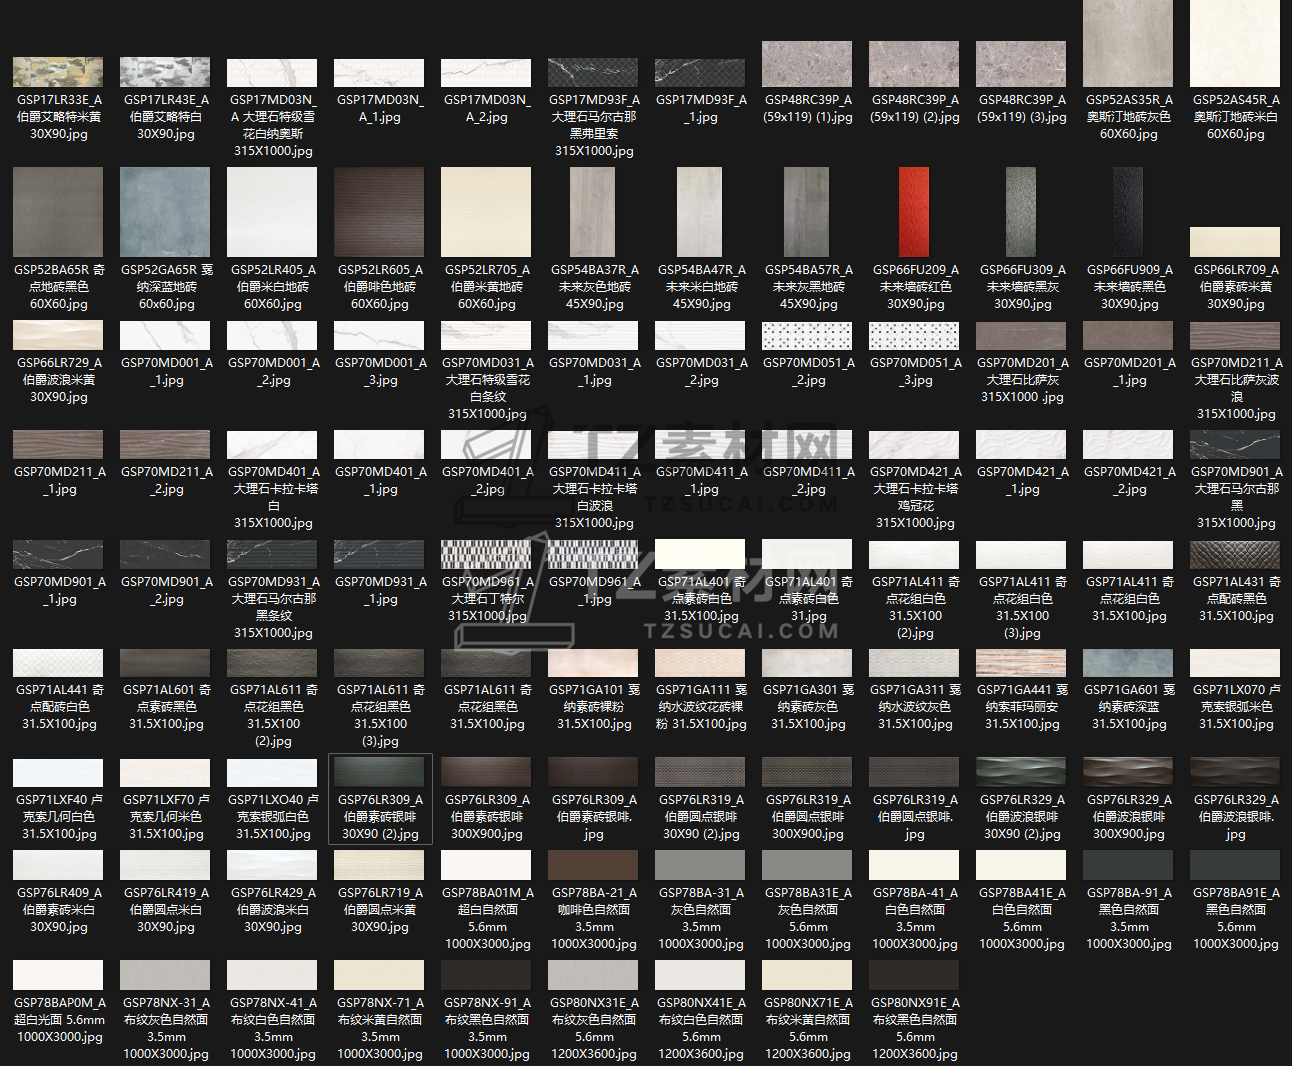Click highlighted file GSP76LR309_A 伯爵素砖银啡 30X90 (2).jpg
Screen dimensions: 1292x1066
click(380, 799)
